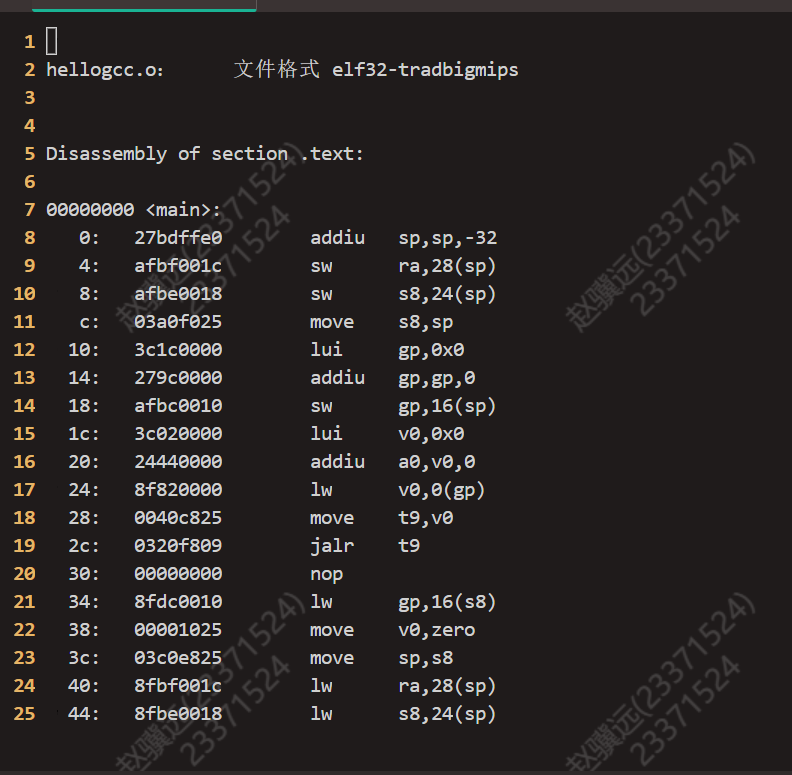Screen dimensions: 792x775
Task: Click hex word 8fbe0018 on last line
Action: coord(178,713)
